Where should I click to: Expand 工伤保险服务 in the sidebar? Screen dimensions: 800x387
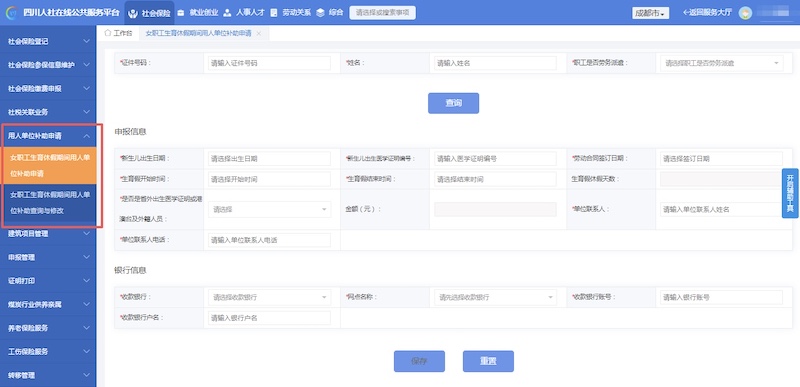coord(48,352)
